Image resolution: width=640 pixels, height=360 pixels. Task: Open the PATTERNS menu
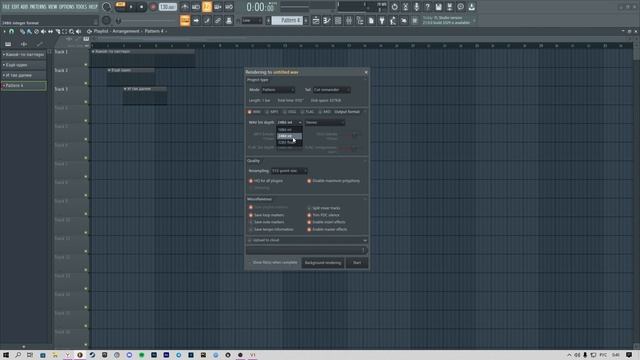point(38,7)
